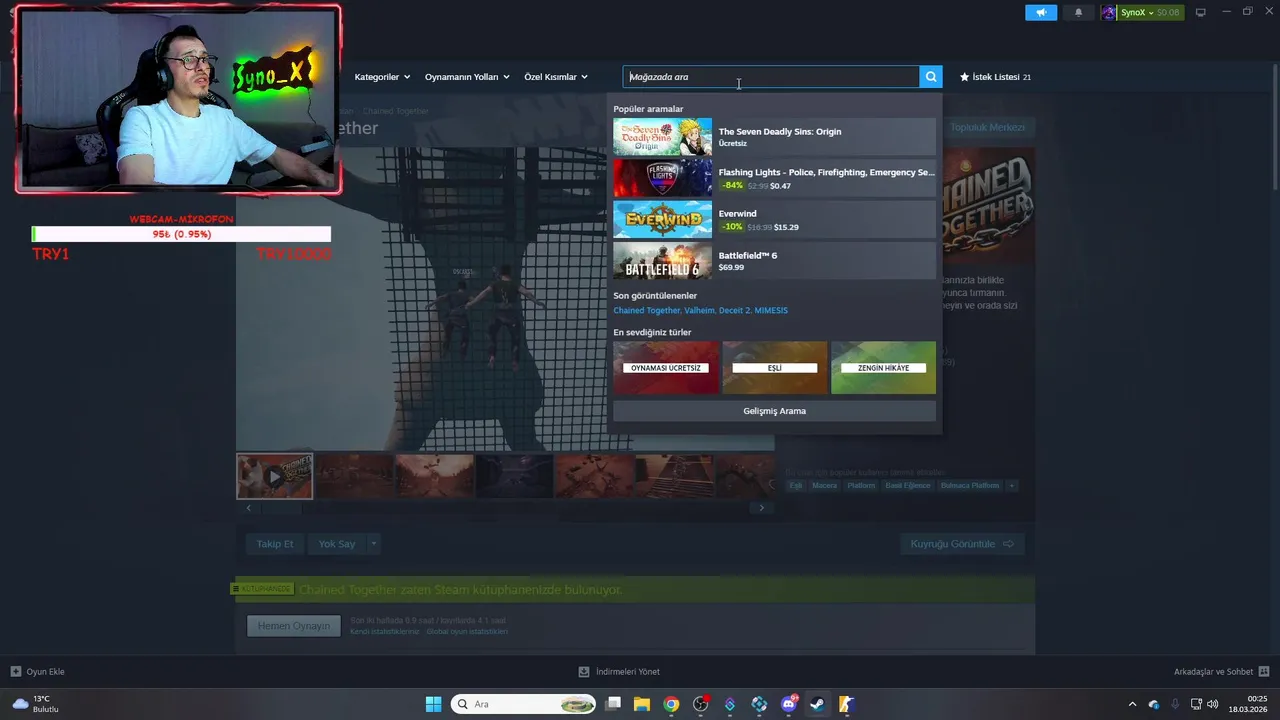
Task: Open the Kategoriler dropdown menu
Action: click(382, 77)
